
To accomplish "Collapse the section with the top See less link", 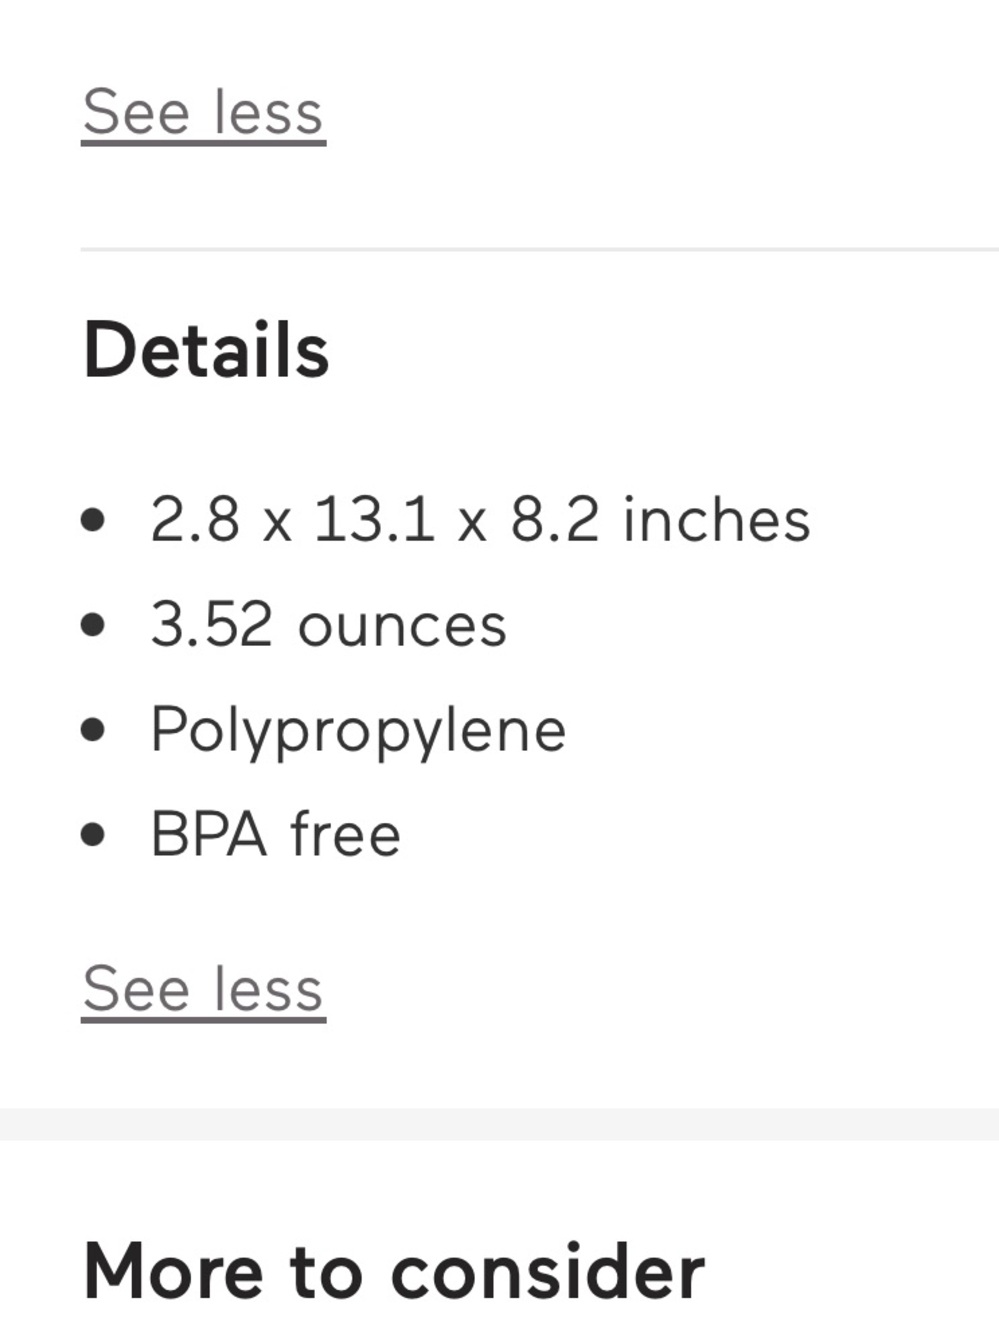I will pyautogui.click(x=203, y=113).
